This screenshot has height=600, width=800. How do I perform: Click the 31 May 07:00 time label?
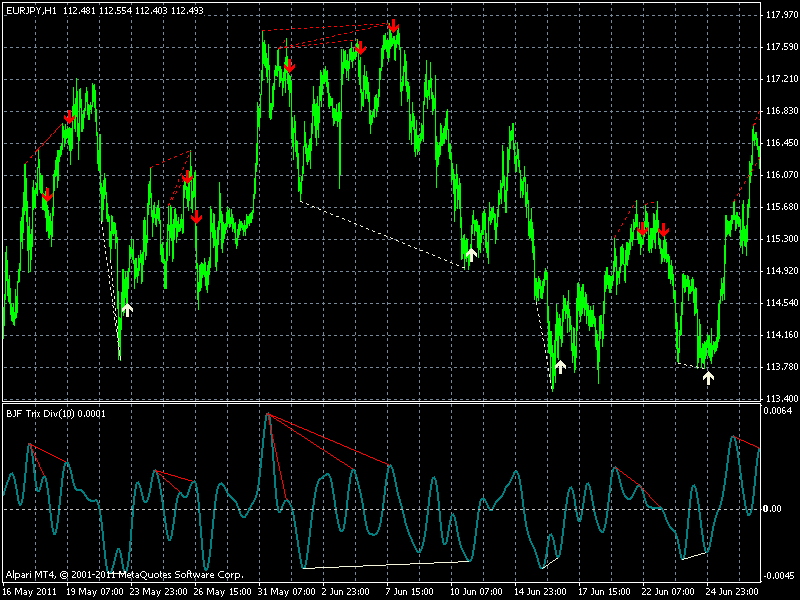click(287, 592)
